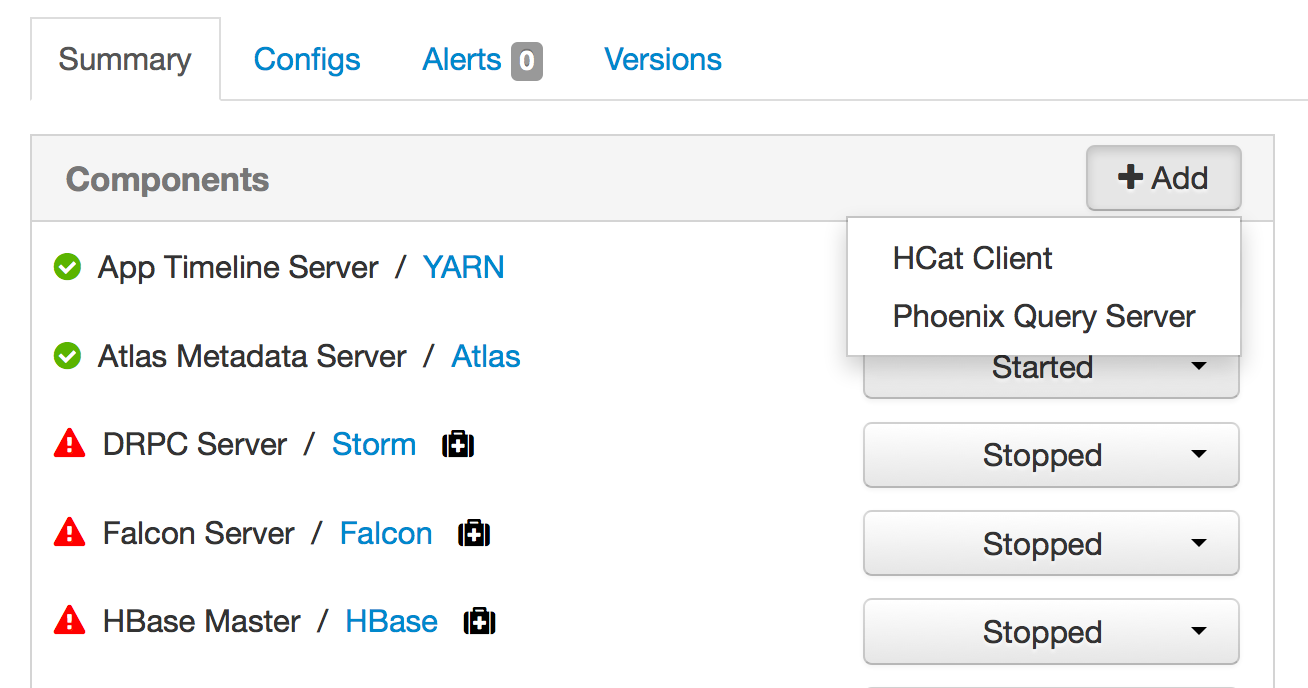Click red alert icon beside HBase Master
The height and width of the screenshot is (688, 1308).
68,620
